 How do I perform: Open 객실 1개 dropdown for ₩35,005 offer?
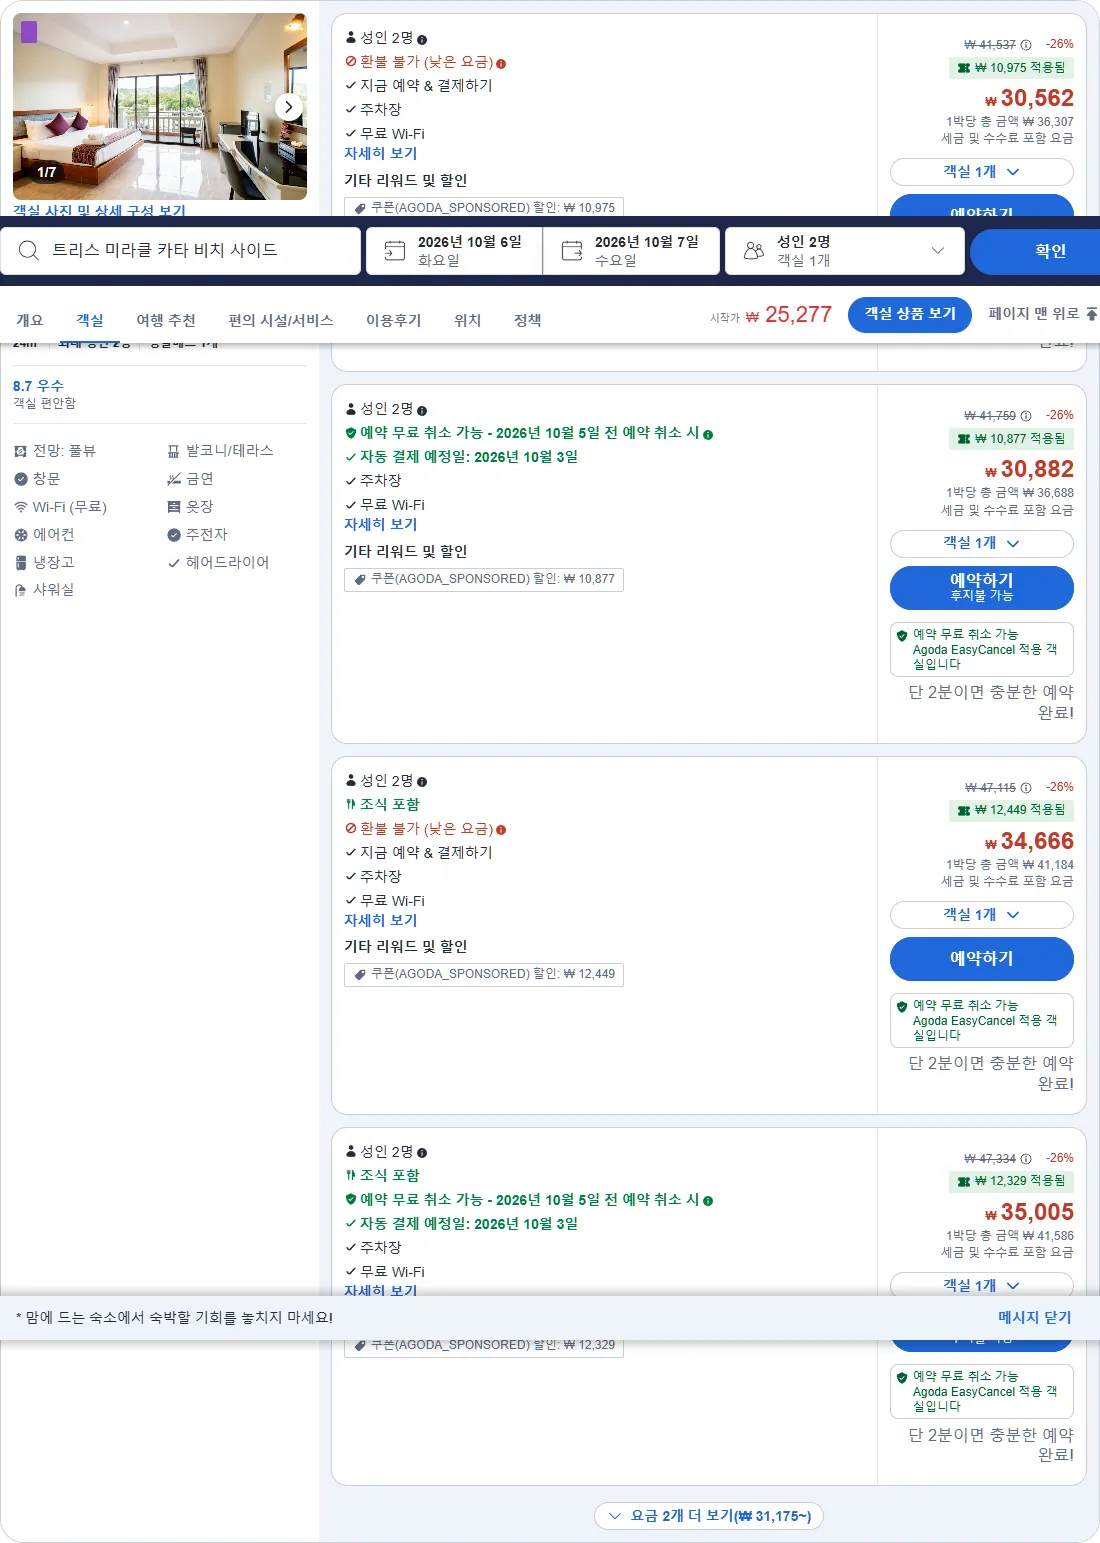click(x=982, y=1285)
